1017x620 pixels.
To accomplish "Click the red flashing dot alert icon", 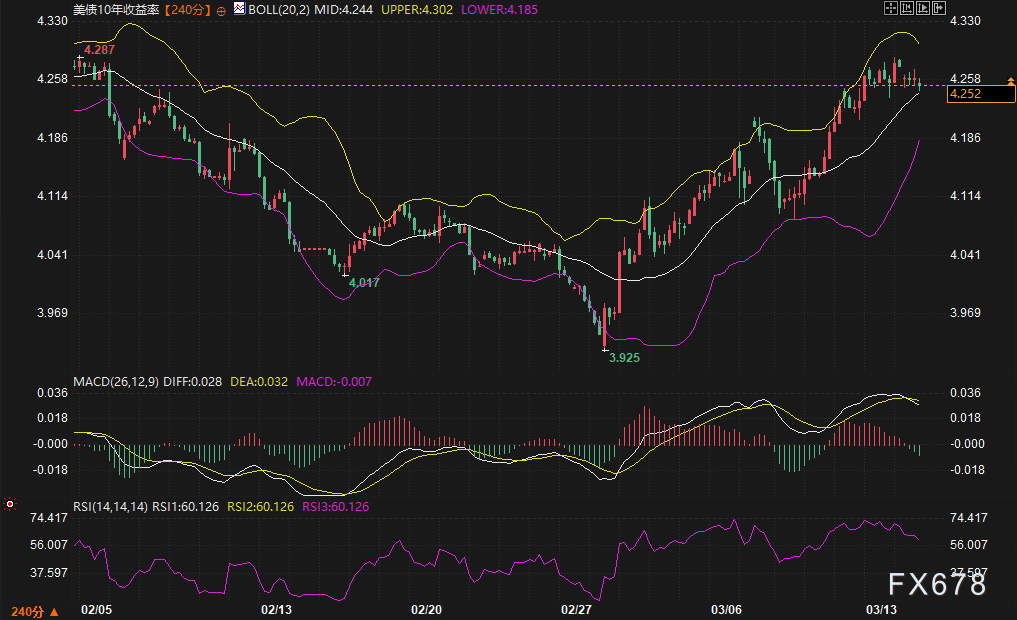I will pos(10,505).
